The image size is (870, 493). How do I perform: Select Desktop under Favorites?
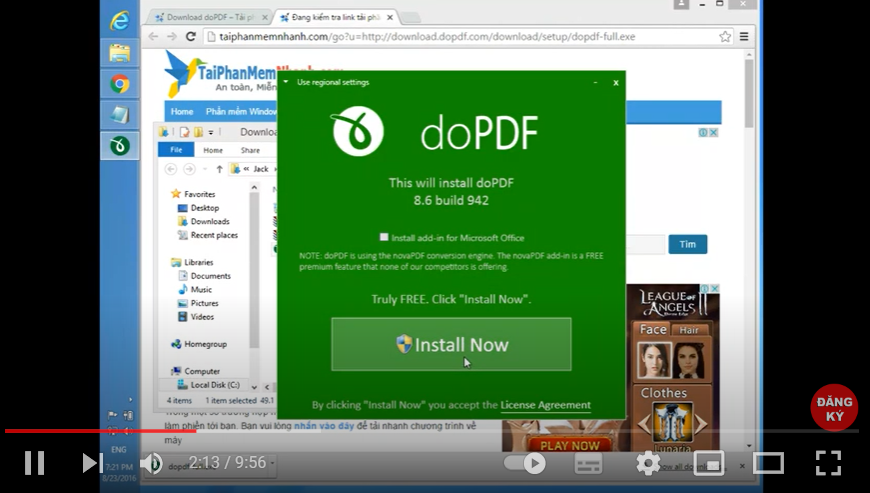pyautogui.click(x=205, y=208)
